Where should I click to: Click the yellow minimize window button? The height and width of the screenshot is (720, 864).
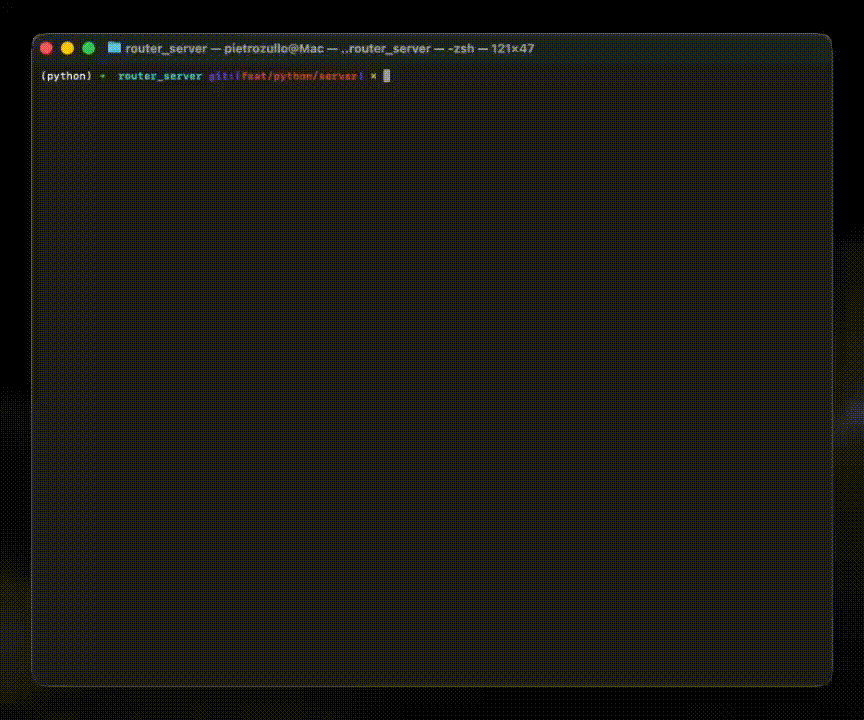coord(67,48)
